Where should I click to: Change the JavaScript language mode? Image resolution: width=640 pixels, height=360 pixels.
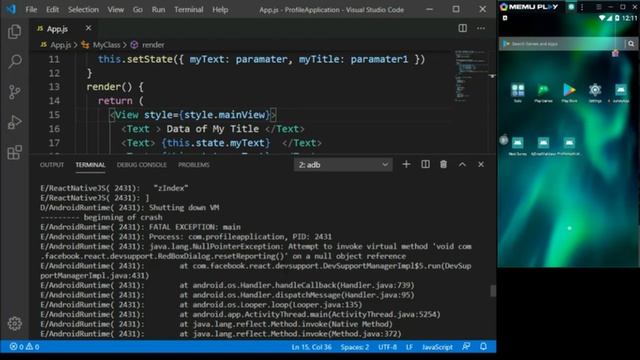pos(437,347)
